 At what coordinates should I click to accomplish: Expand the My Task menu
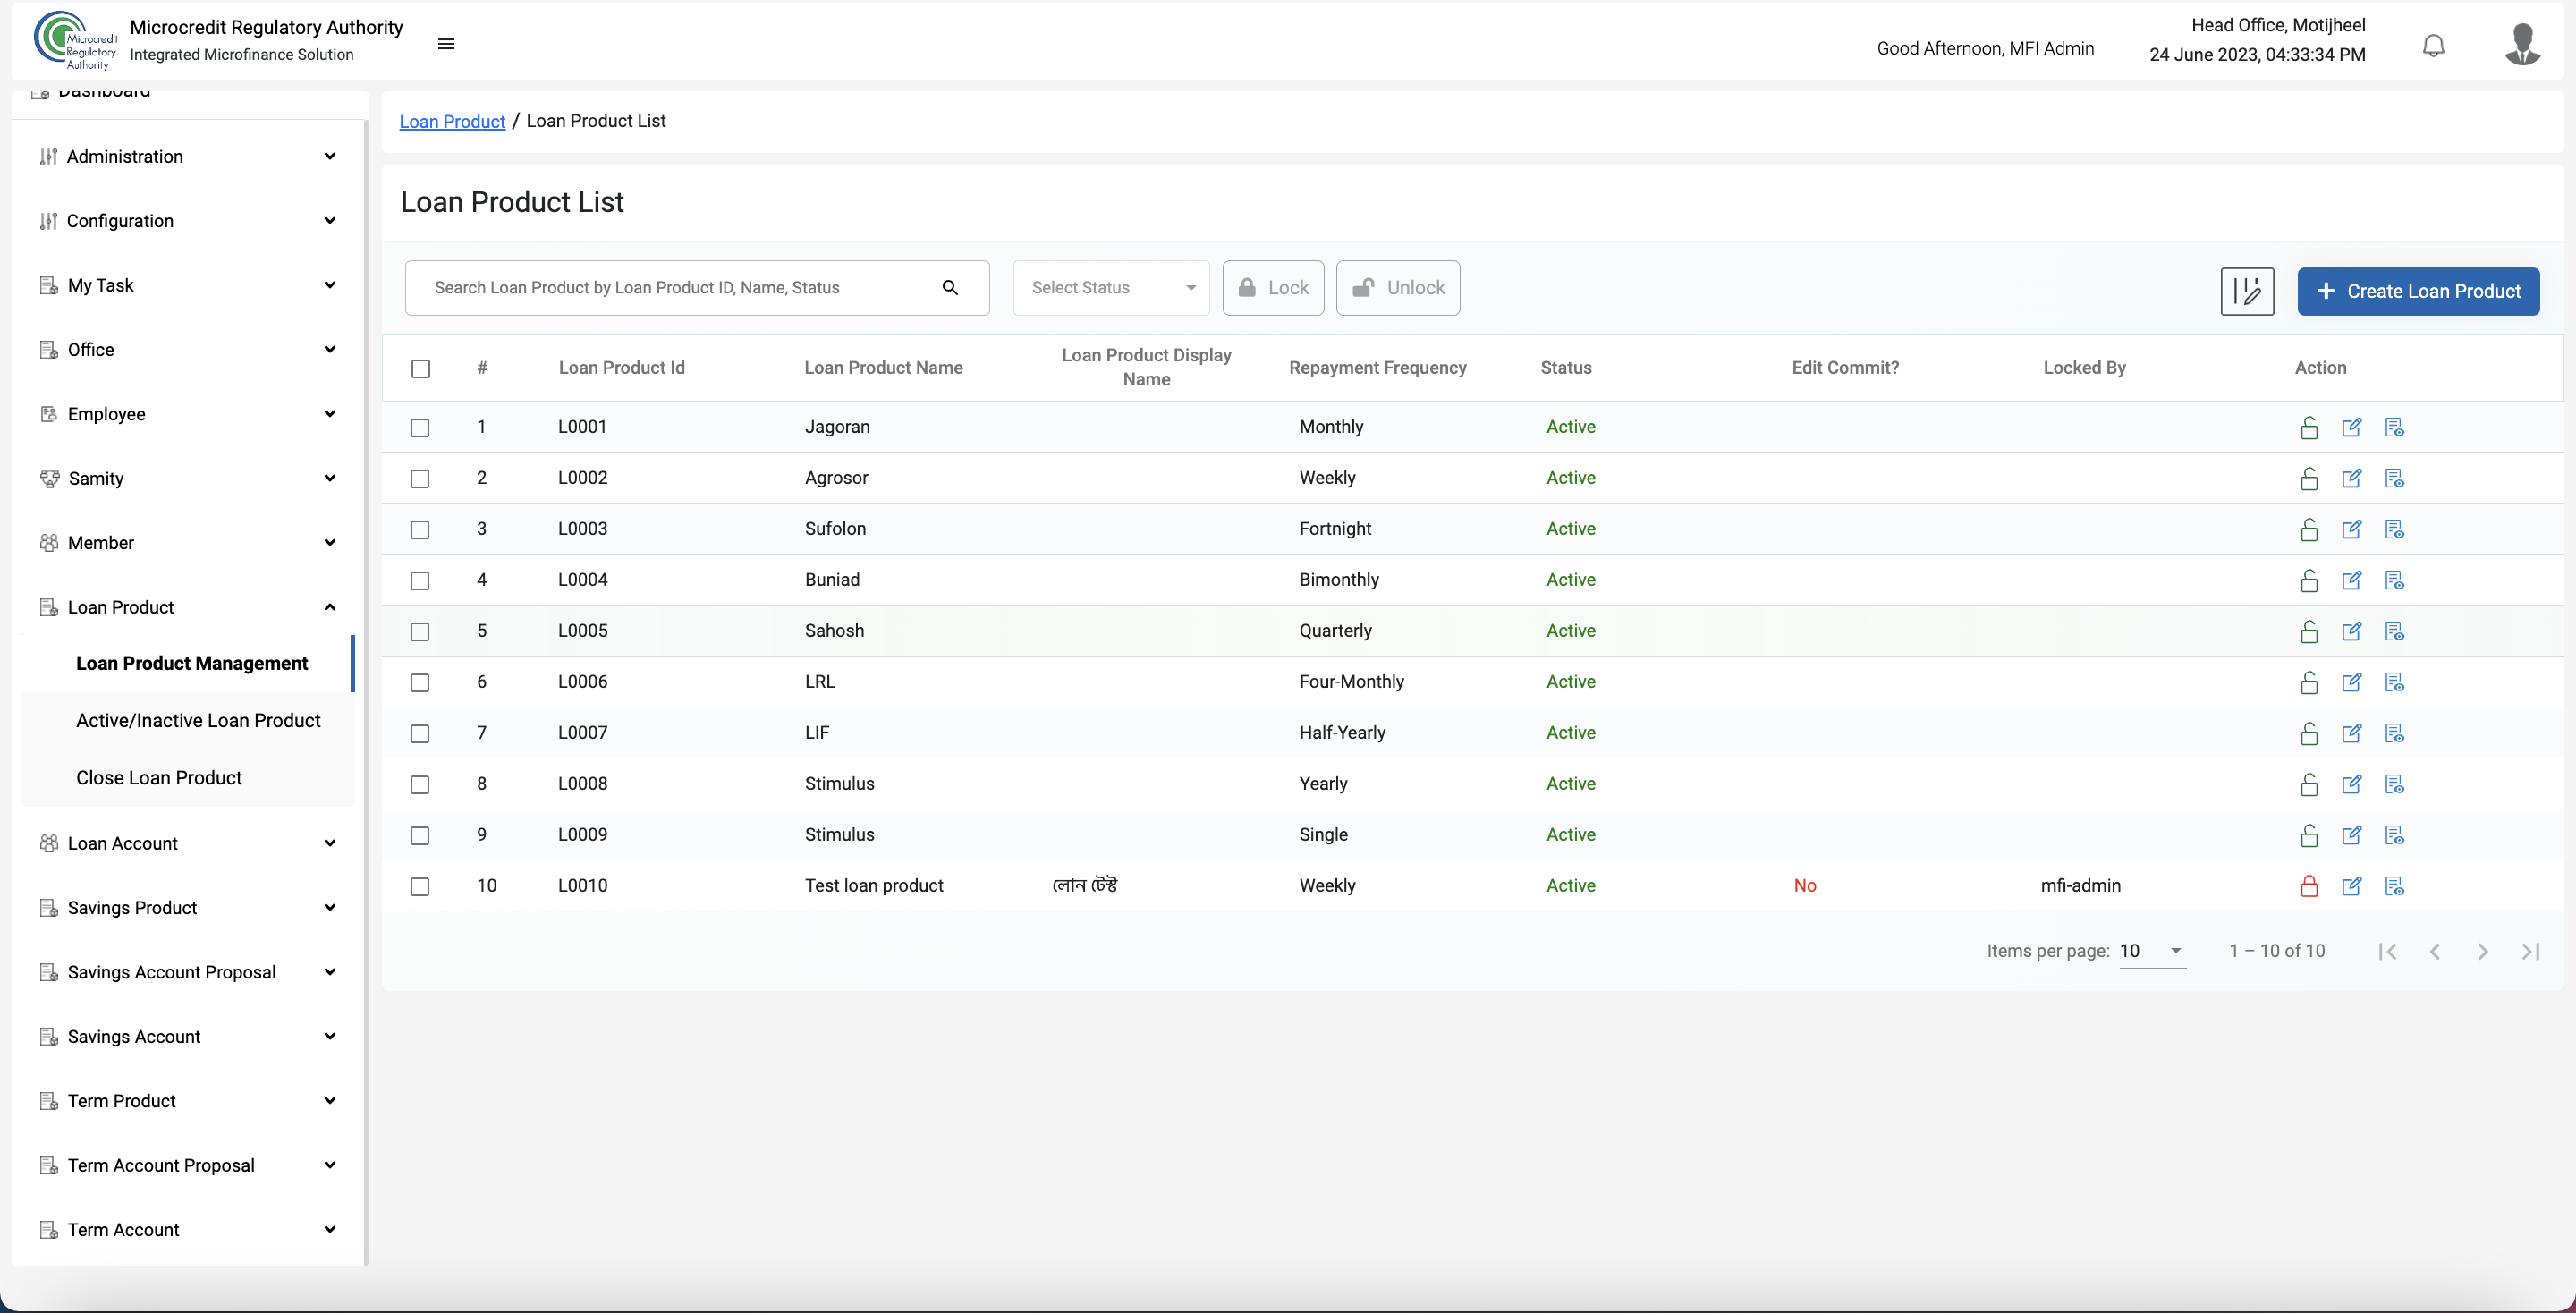click(188, 286)
